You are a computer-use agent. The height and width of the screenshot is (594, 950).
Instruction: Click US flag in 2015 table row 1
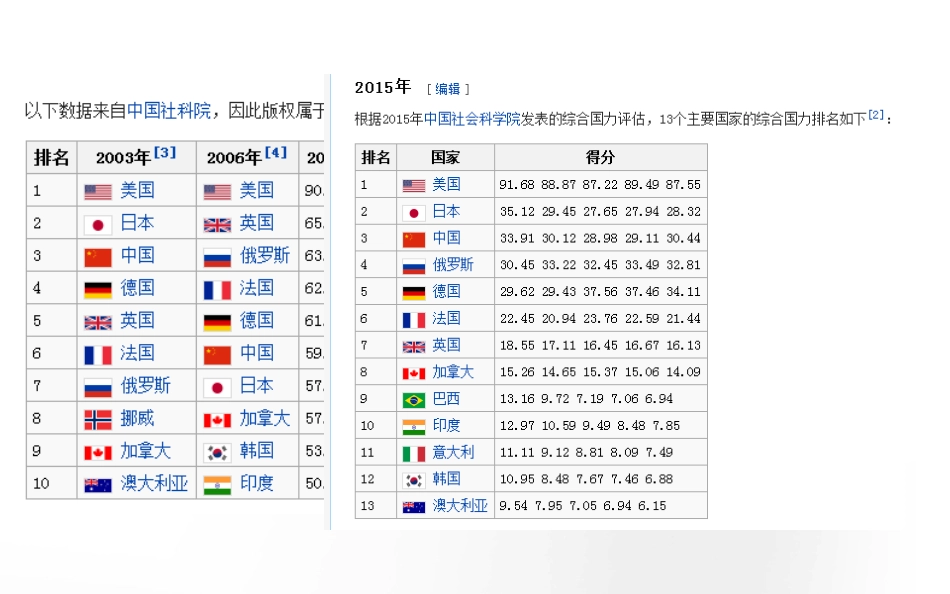pos(414,185)
